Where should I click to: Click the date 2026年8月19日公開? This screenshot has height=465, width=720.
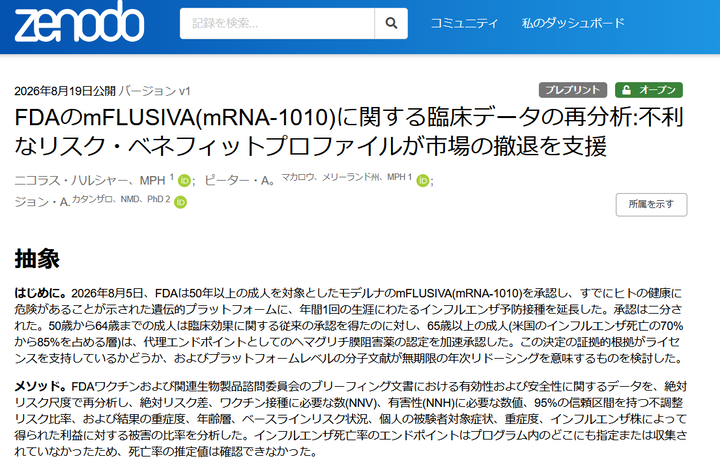(65, 91)
